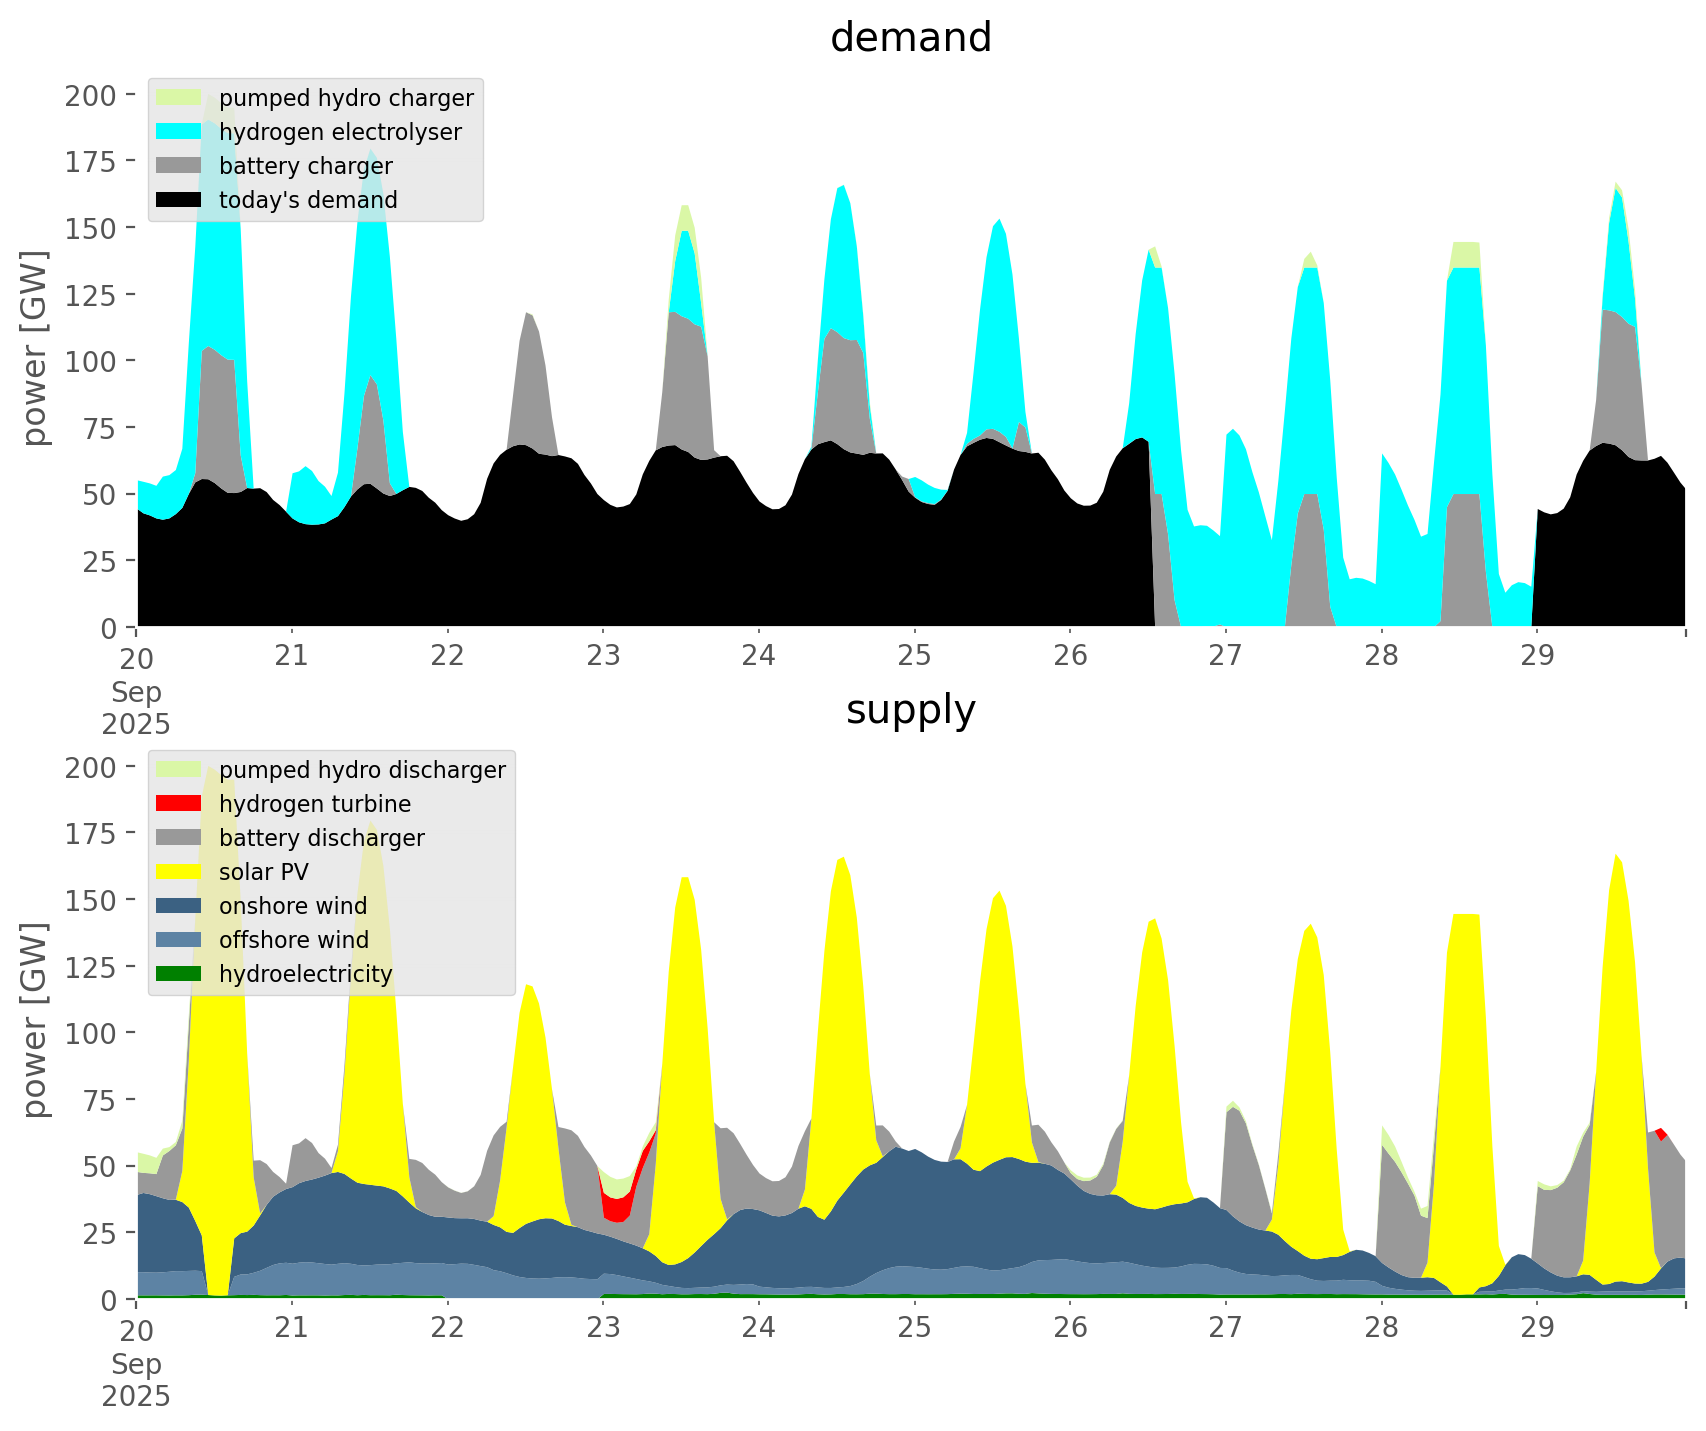Select the cyan hydrogen electrolyser legend swatch
1706x1431 pixels.
tap(179, 132)
